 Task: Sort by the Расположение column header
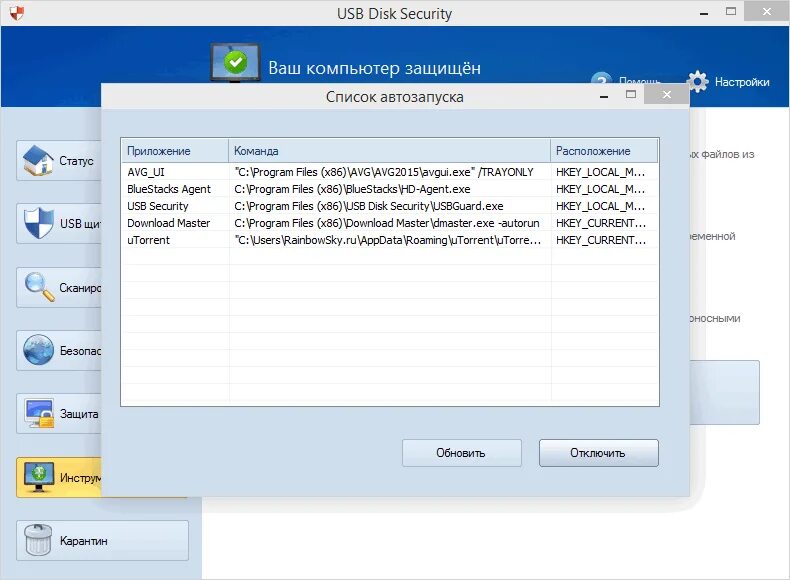[604, 151]
